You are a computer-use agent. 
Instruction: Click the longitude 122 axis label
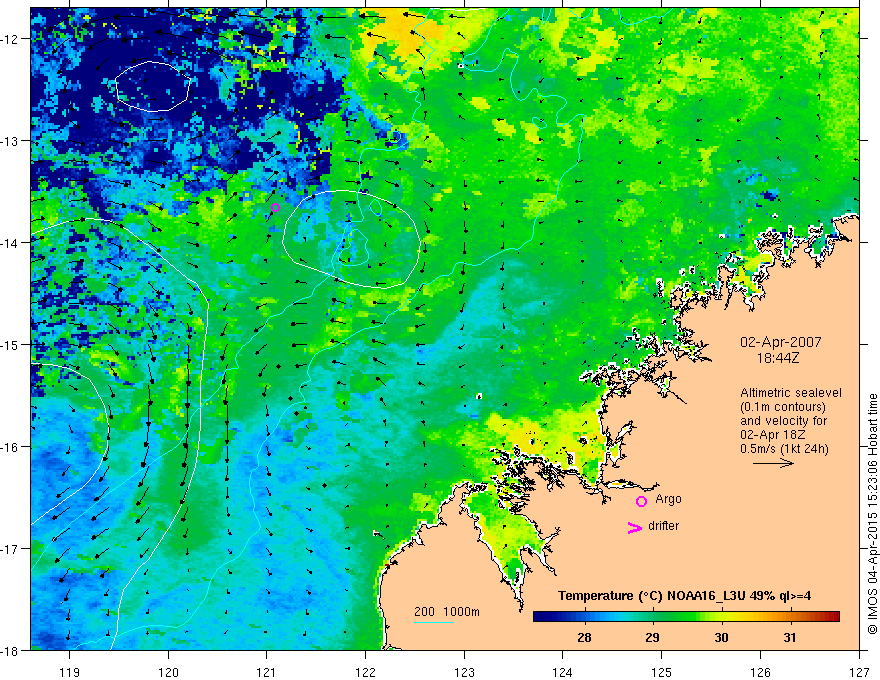pyautogui.click(x=365, y=672)
